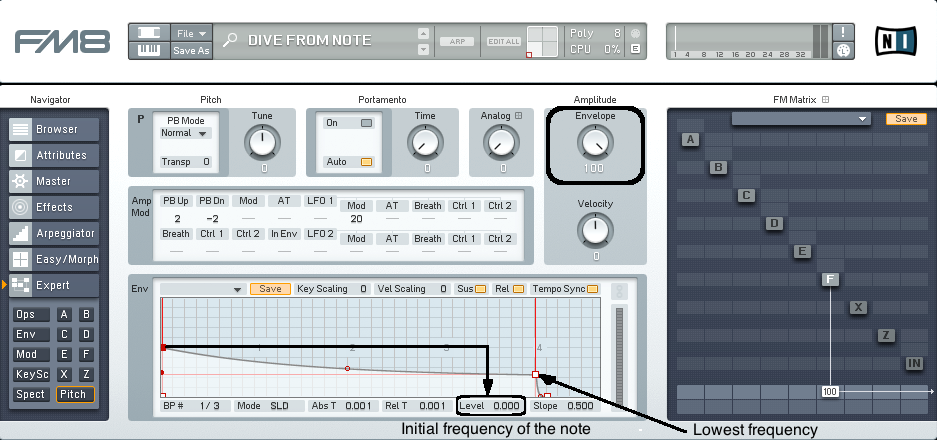Select operator A in FM Matrix
This screenshot has width=937, height=440.
[x=690, y=140]
